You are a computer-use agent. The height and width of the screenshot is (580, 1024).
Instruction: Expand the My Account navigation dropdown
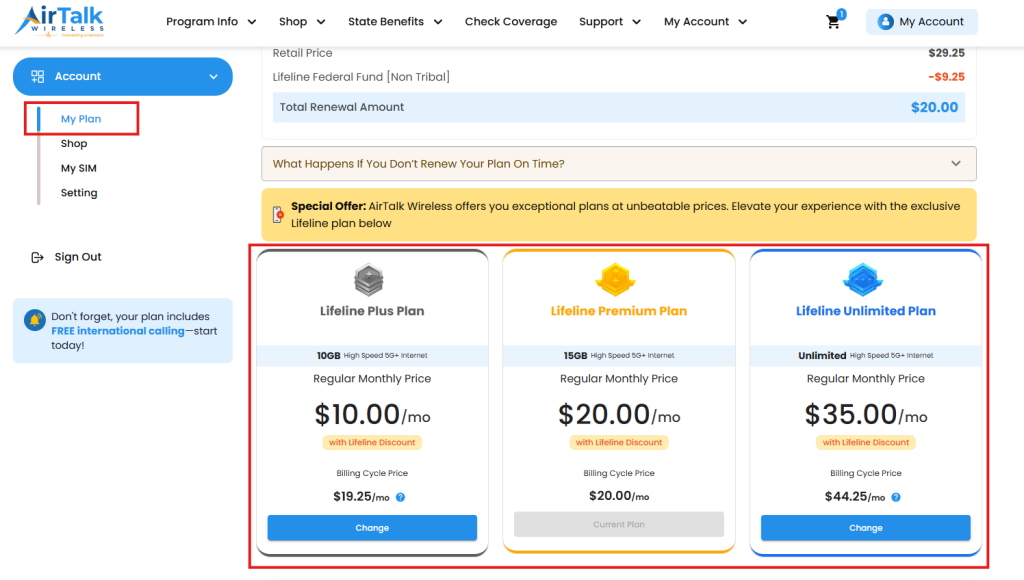pos(705,22)
